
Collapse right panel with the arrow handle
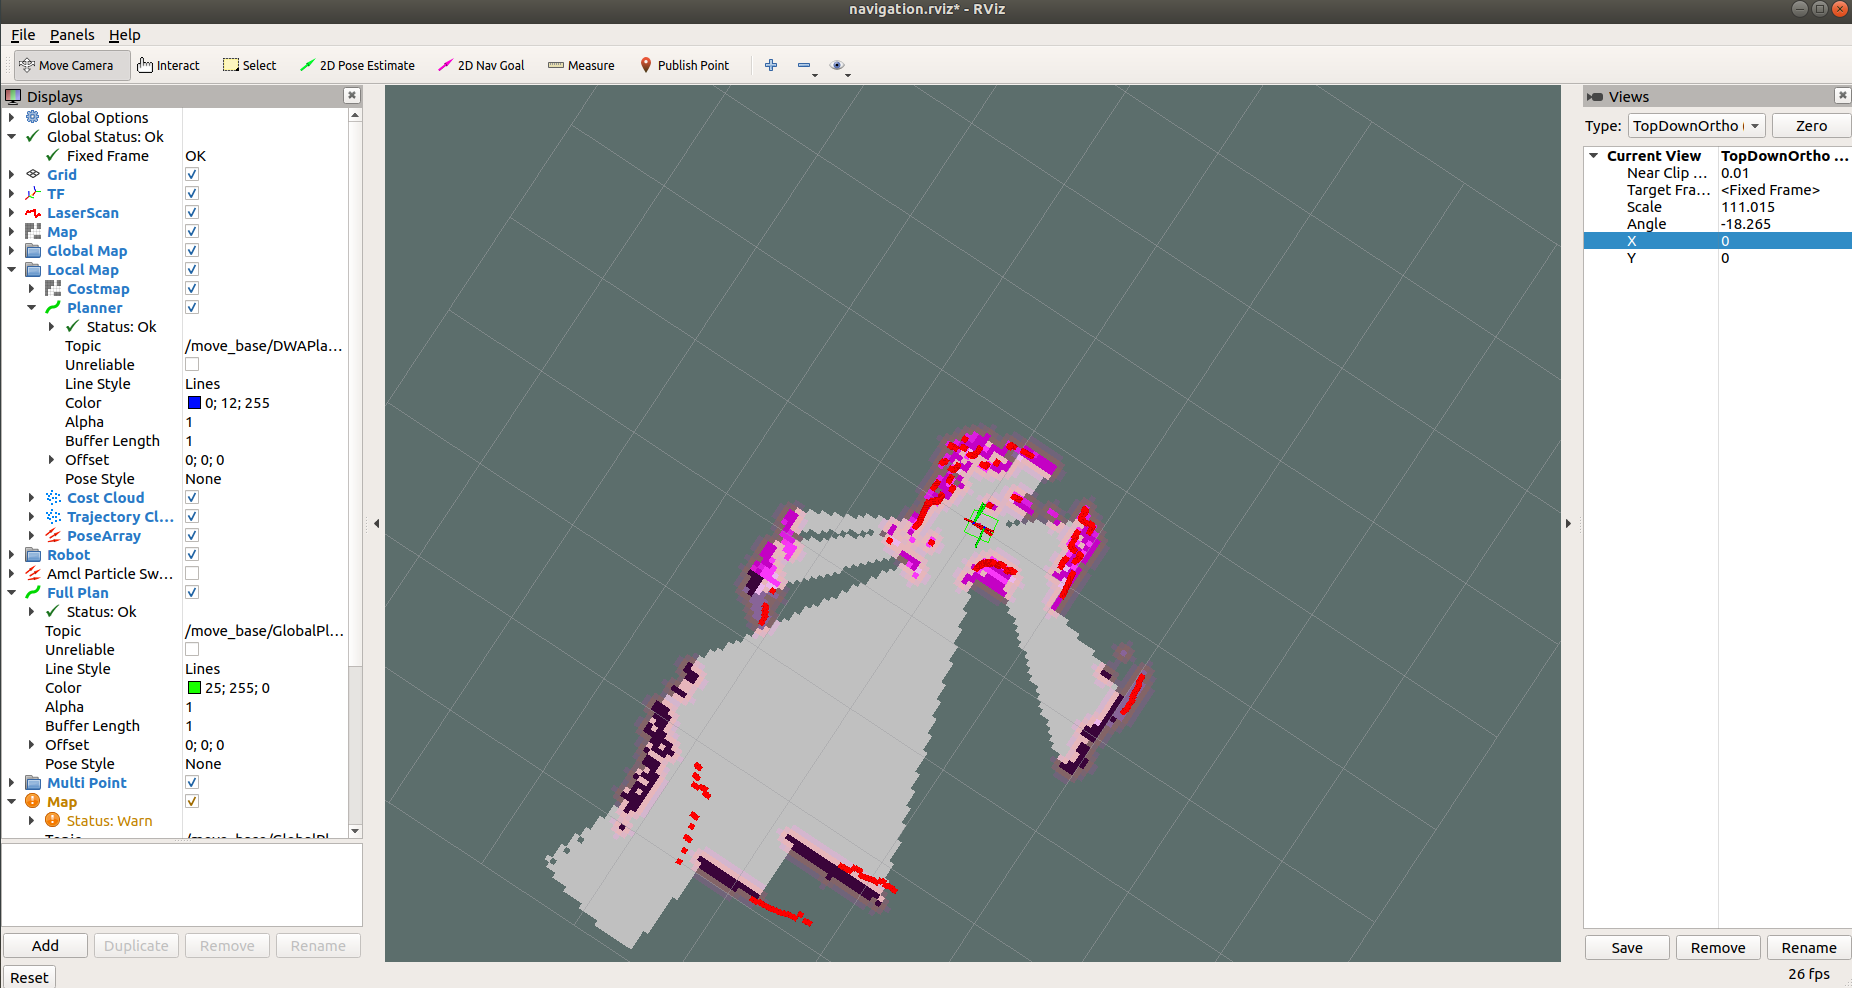click(x=1568, y=523)
